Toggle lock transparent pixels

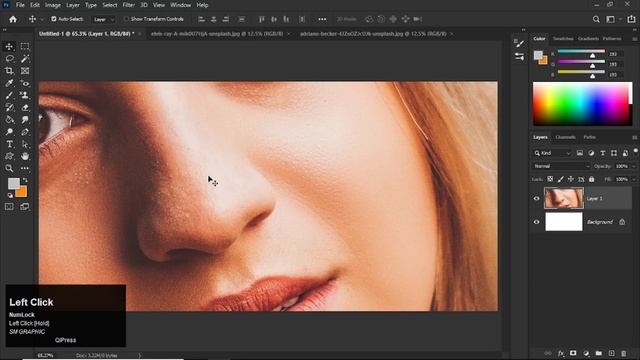point(550,179)
